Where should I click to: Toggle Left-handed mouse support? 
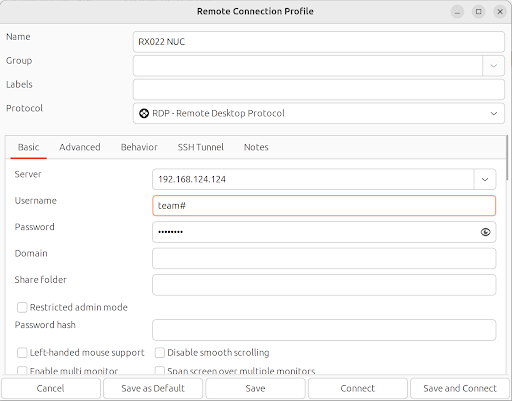pos(22,353)
